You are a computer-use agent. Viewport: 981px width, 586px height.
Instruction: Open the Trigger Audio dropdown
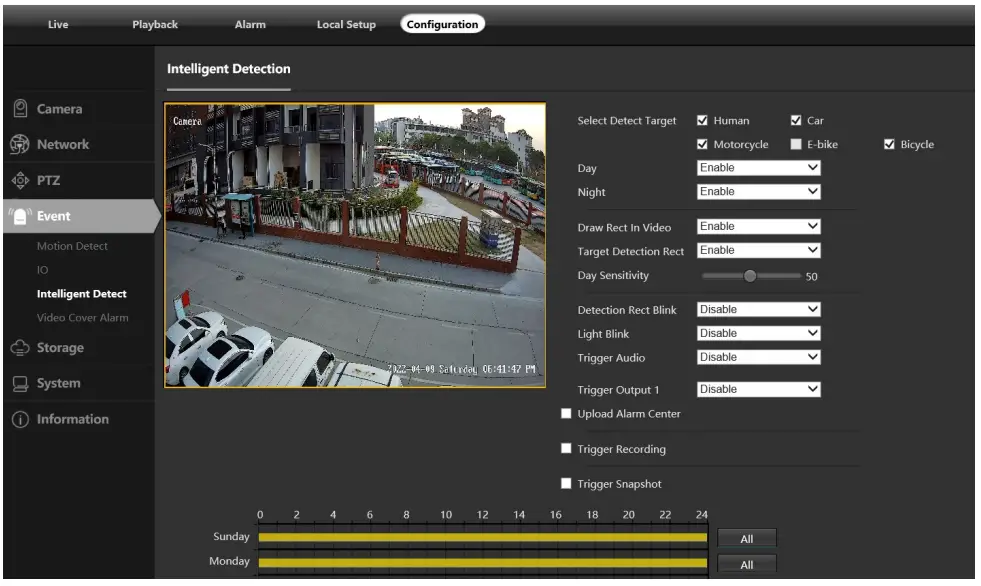point(758,357)
